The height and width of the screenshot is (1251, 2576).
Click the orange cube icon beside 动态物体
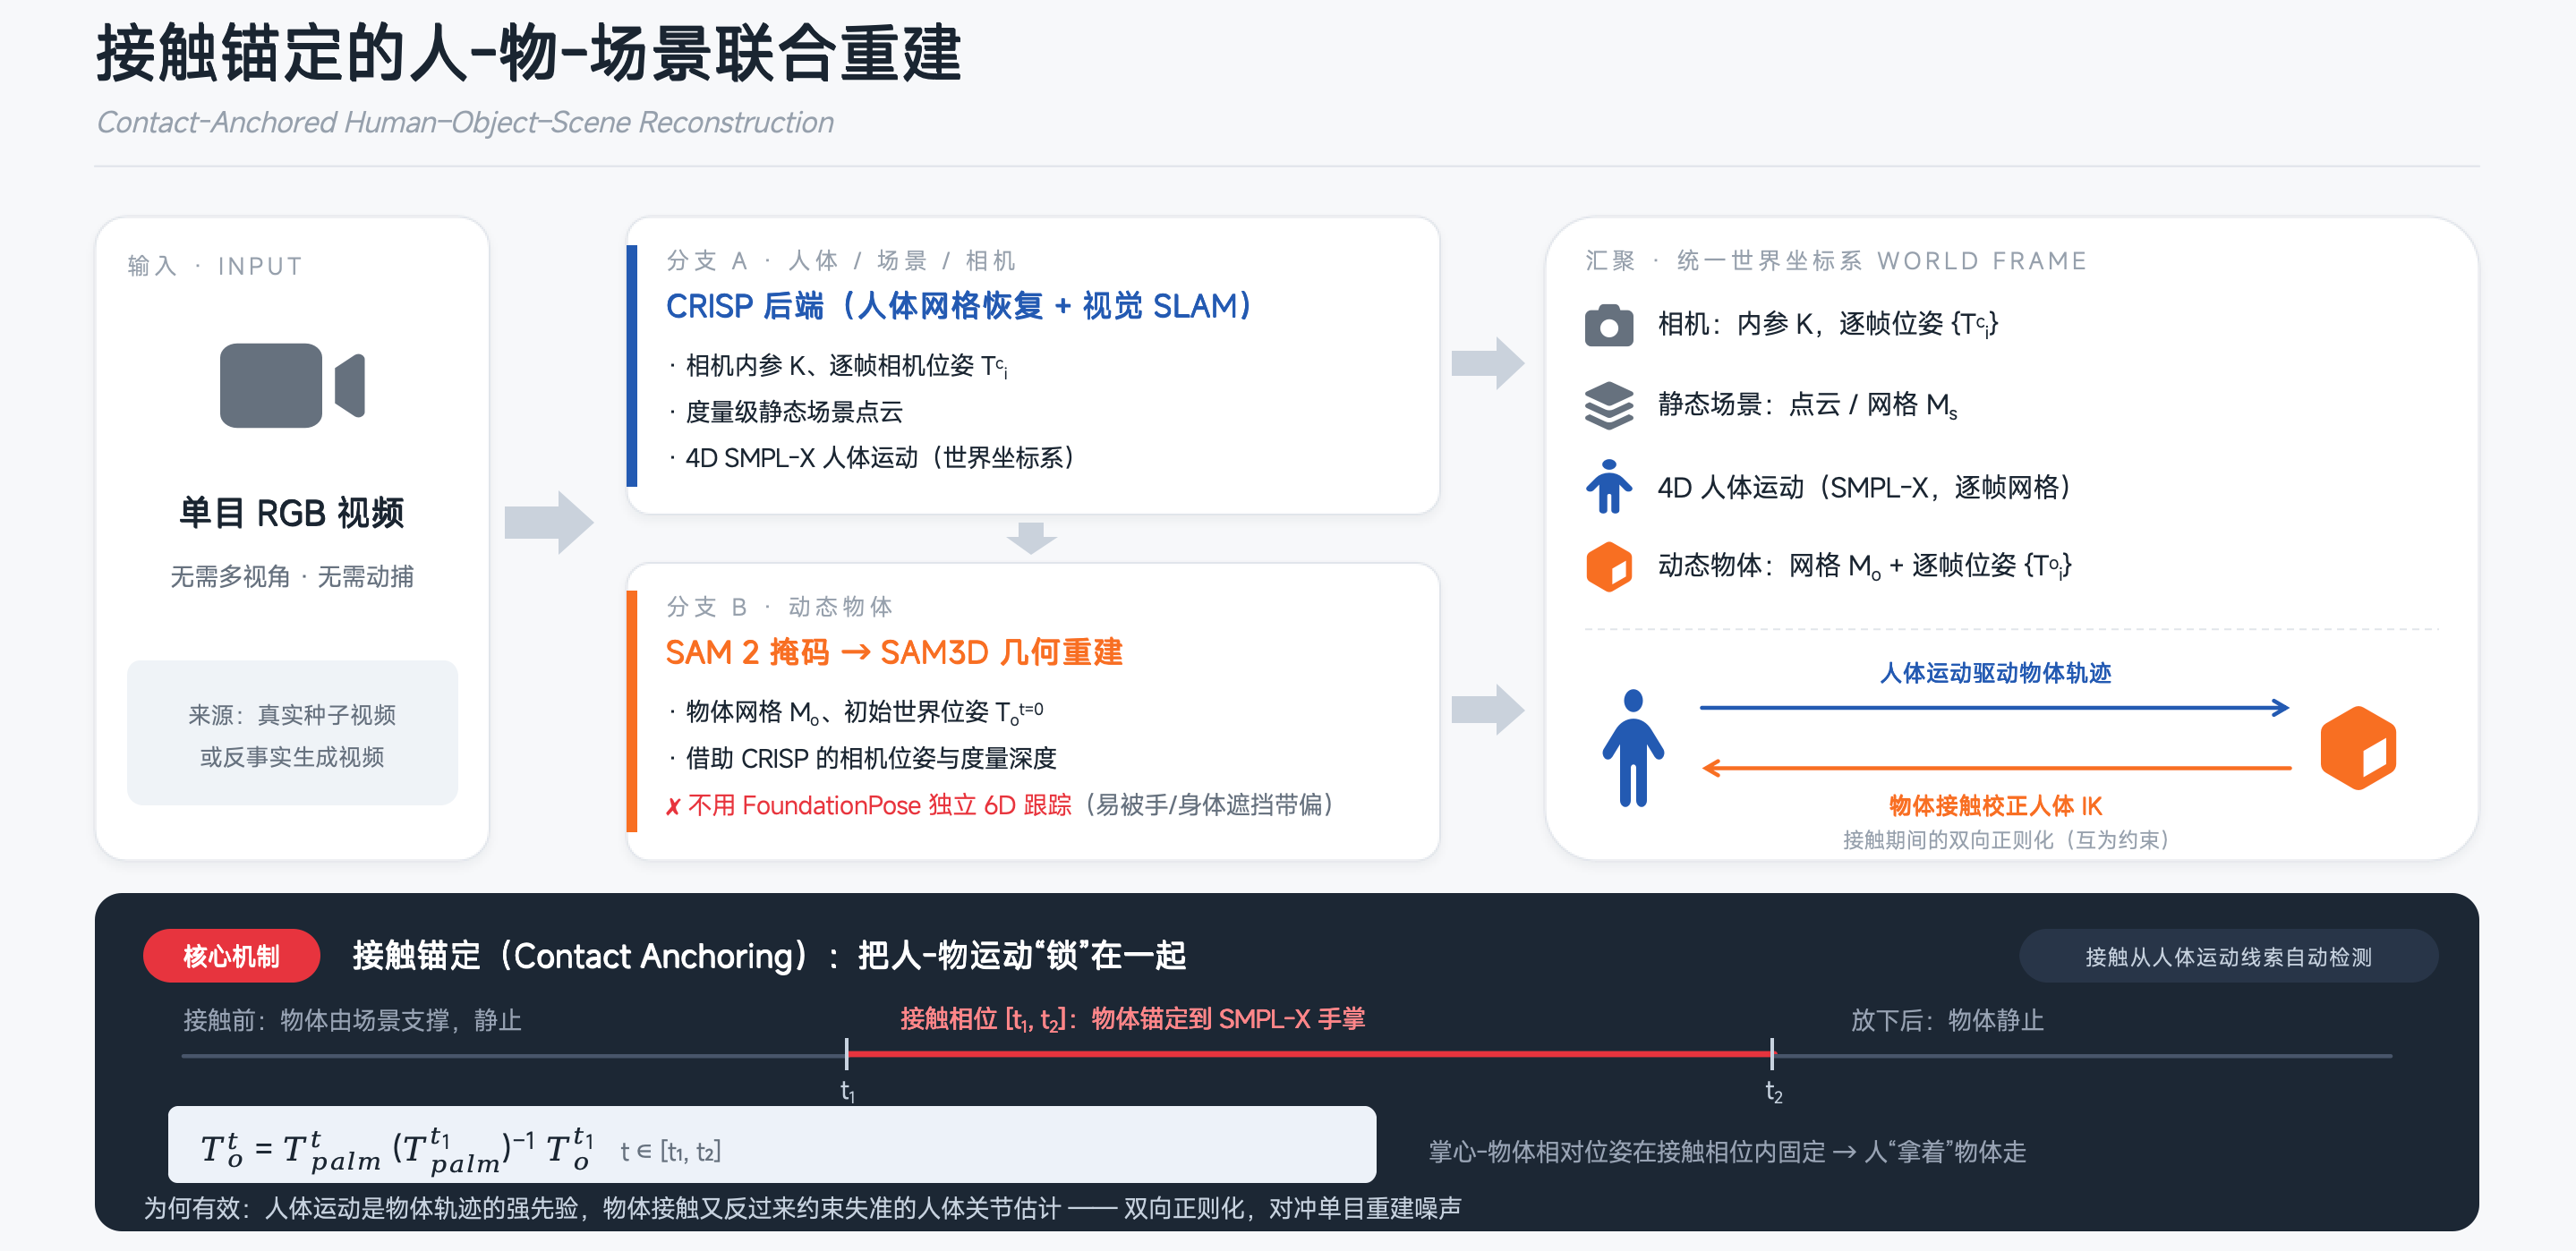pyautogui.click(x=1608, y=566)
